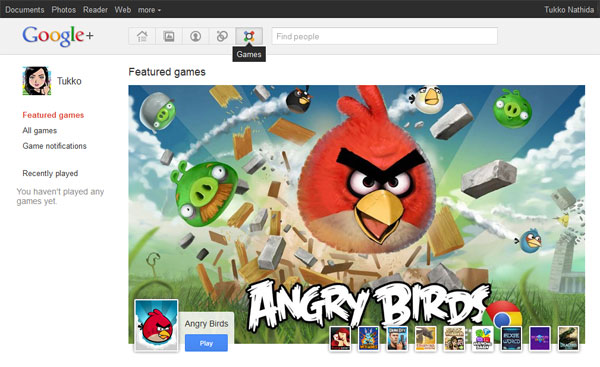The image size is (600, 367).
Task: Open Web in the top bar
Action: [x=123, y=10]
